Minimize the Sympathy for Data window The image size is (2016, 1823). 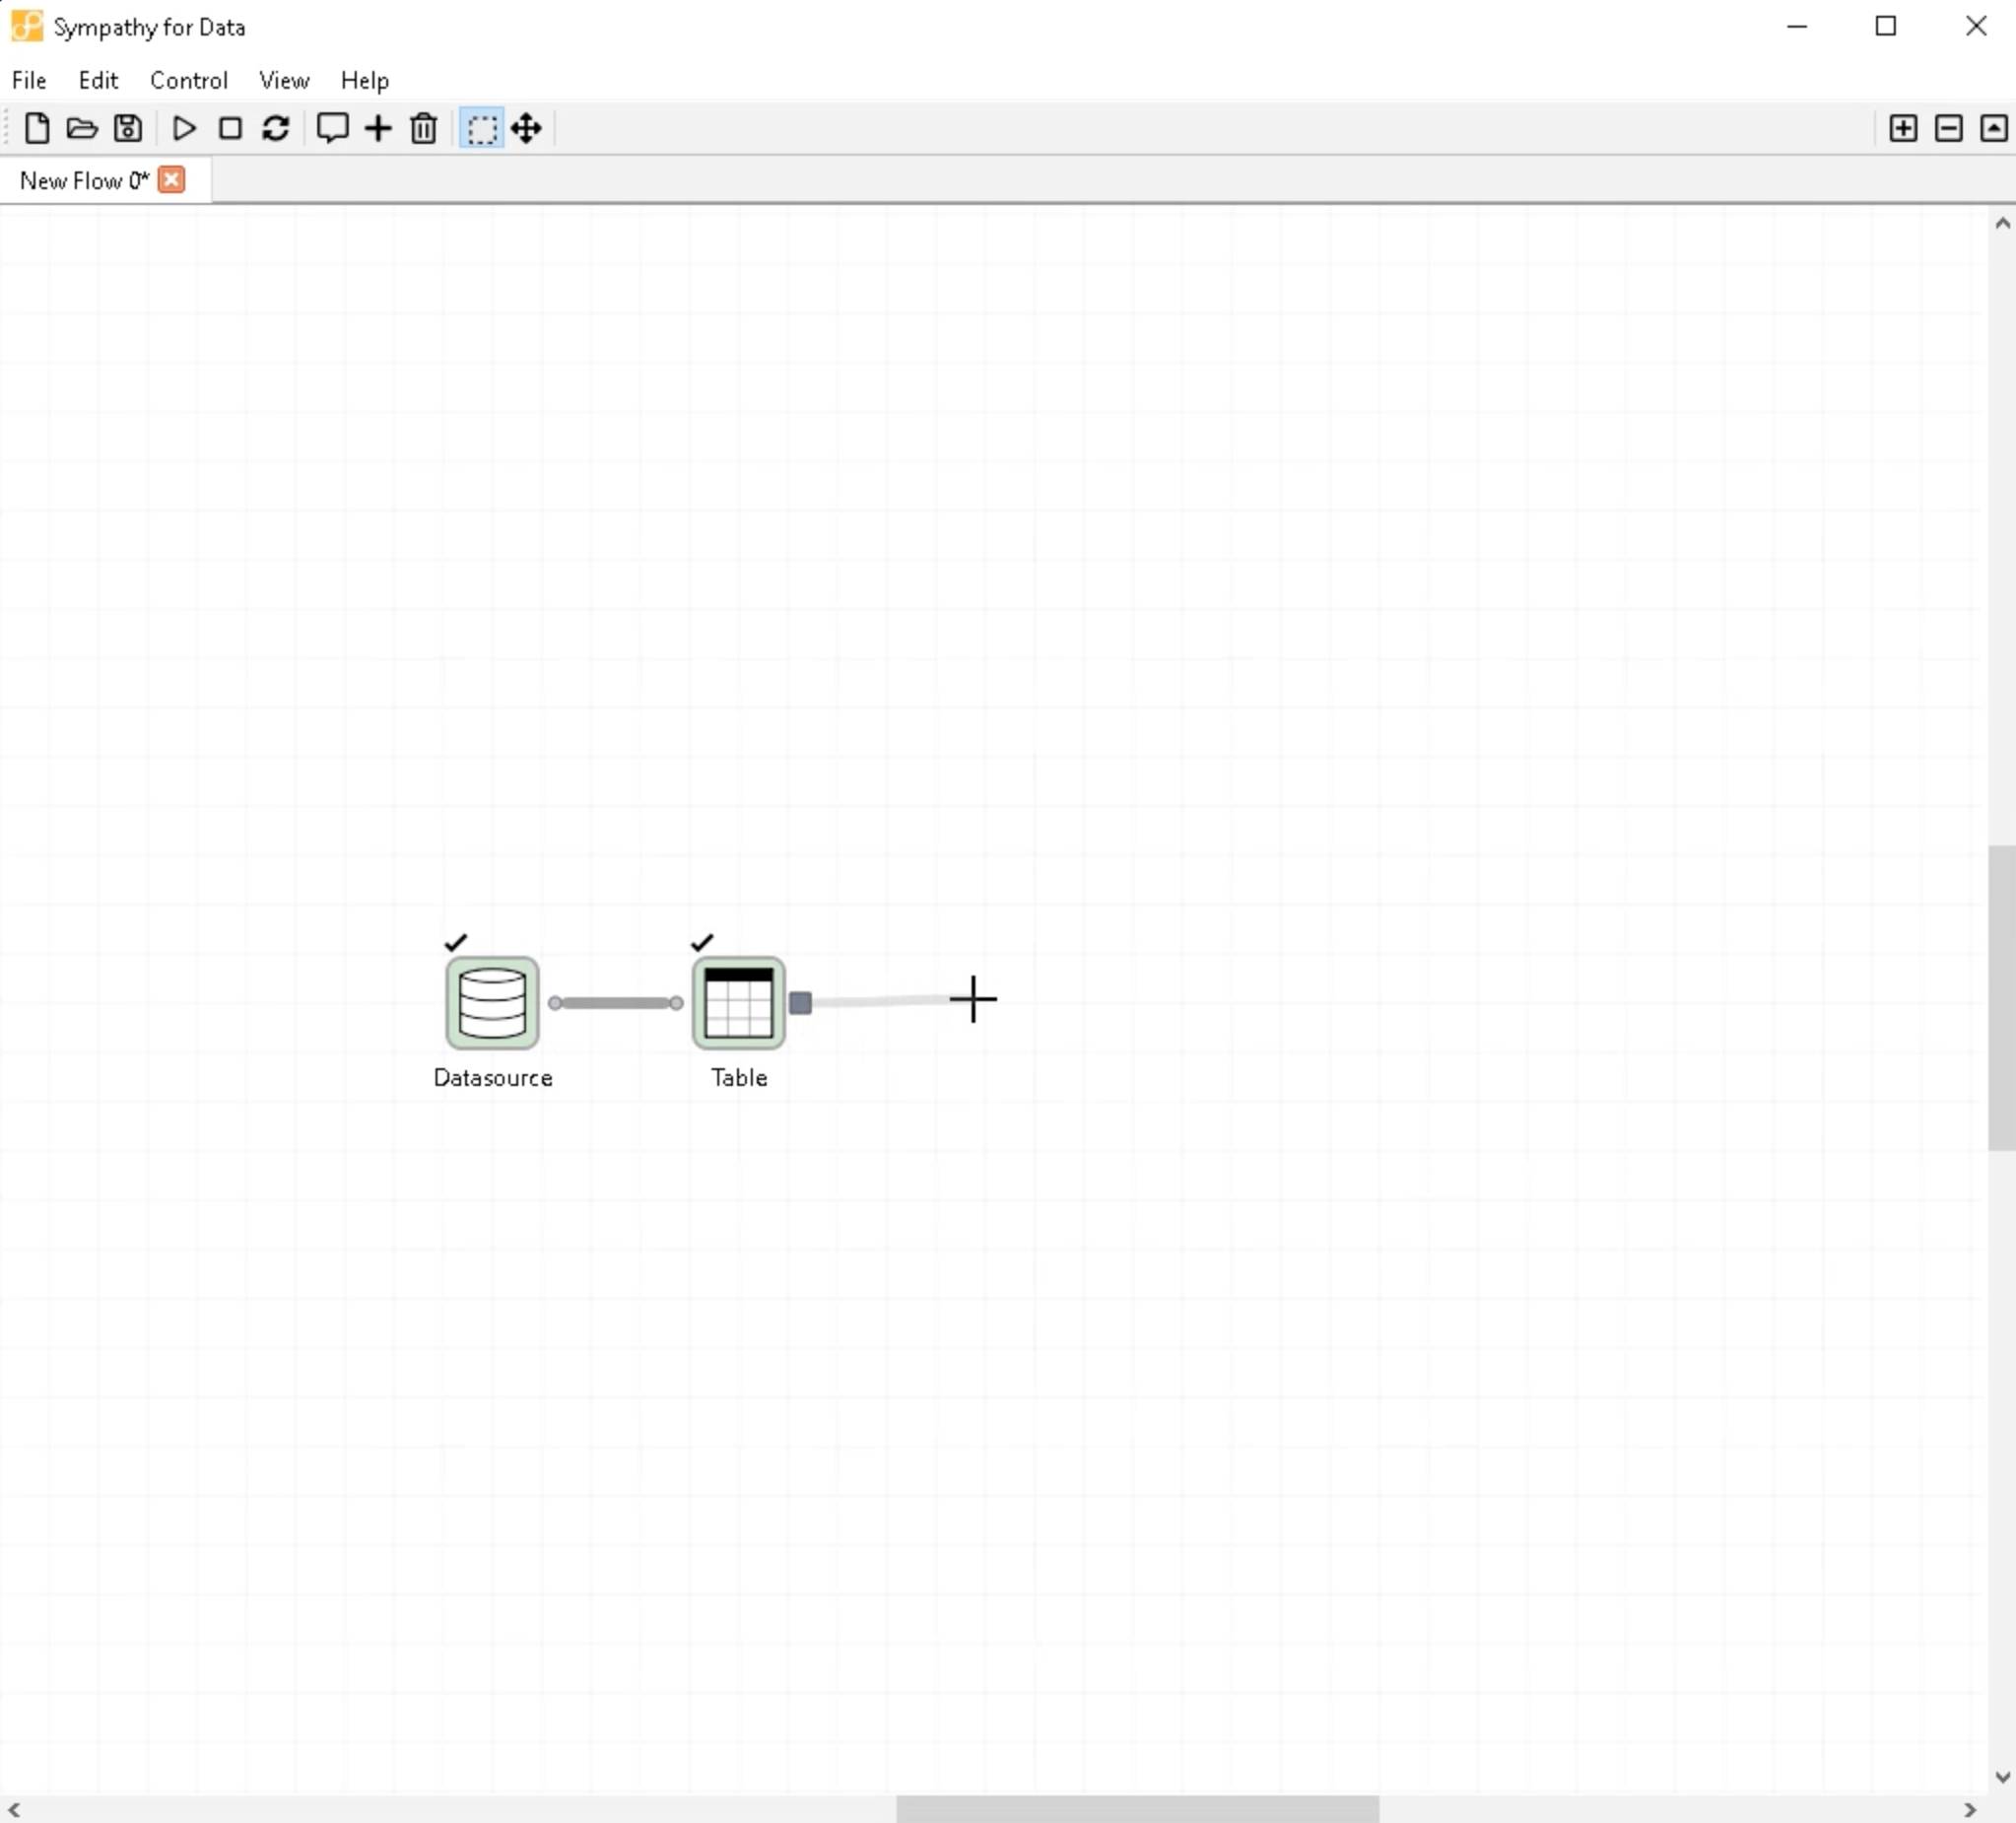(x=1797, y=27)
